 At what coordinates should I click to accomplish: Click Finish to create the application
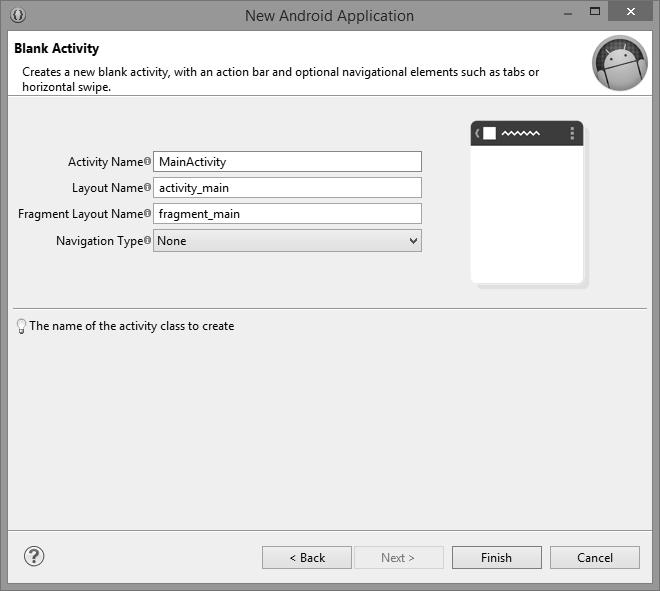[497, 558]
